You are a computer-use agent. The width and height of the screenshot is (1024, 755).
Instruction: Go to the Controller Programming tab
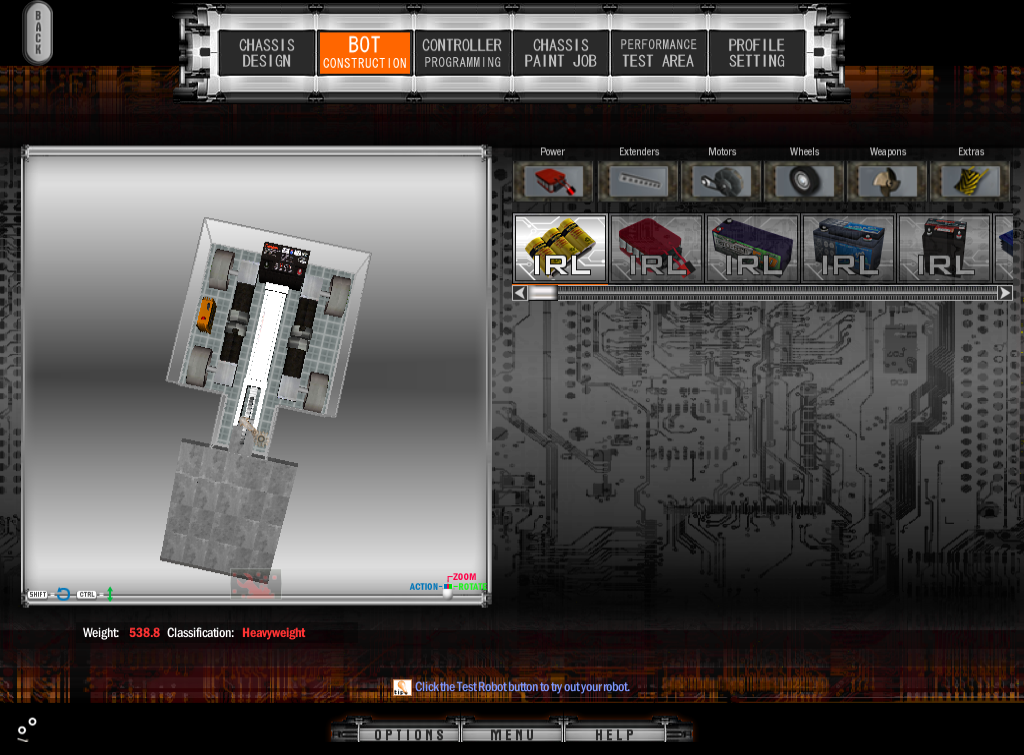[462, 53]
